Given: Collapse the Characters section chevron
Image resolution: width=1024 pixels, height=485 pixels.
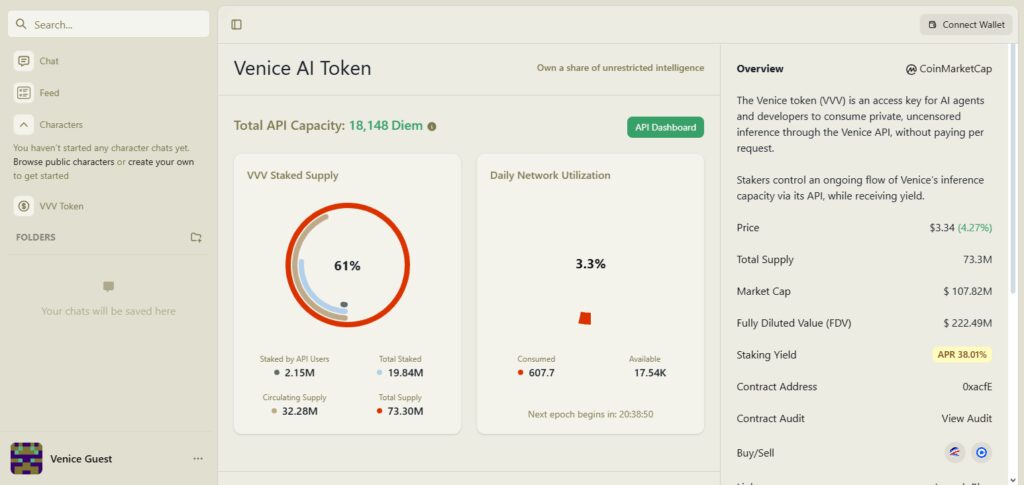Looking at the screenshot, I should pos(24,125).
